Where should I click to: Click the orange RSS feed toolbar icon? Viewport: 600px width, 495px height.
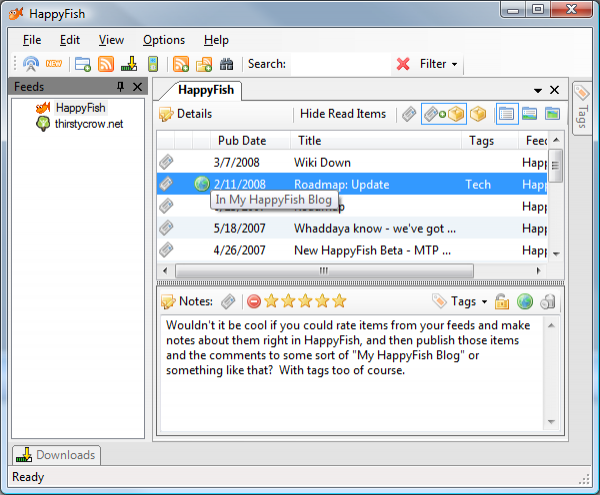click(x=106, y=64)
